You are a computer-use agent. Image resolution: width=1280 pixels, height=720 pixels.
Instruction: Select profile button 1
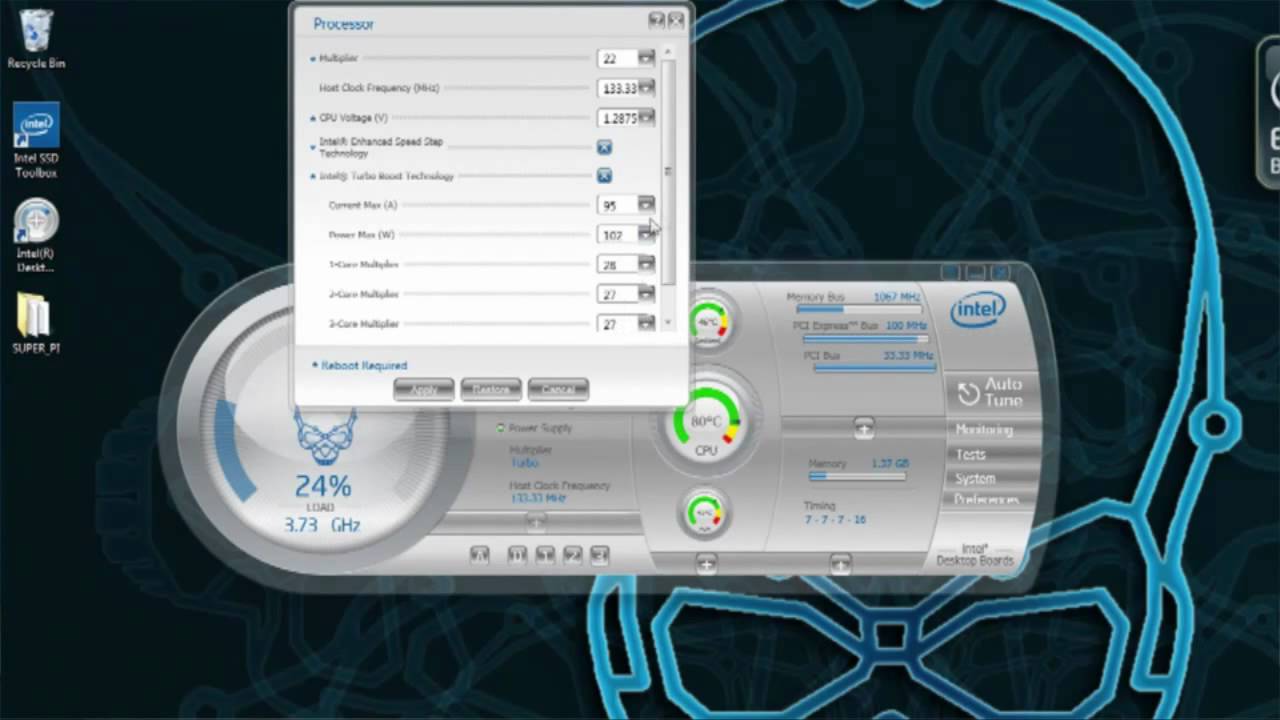[x=545, y=554]
